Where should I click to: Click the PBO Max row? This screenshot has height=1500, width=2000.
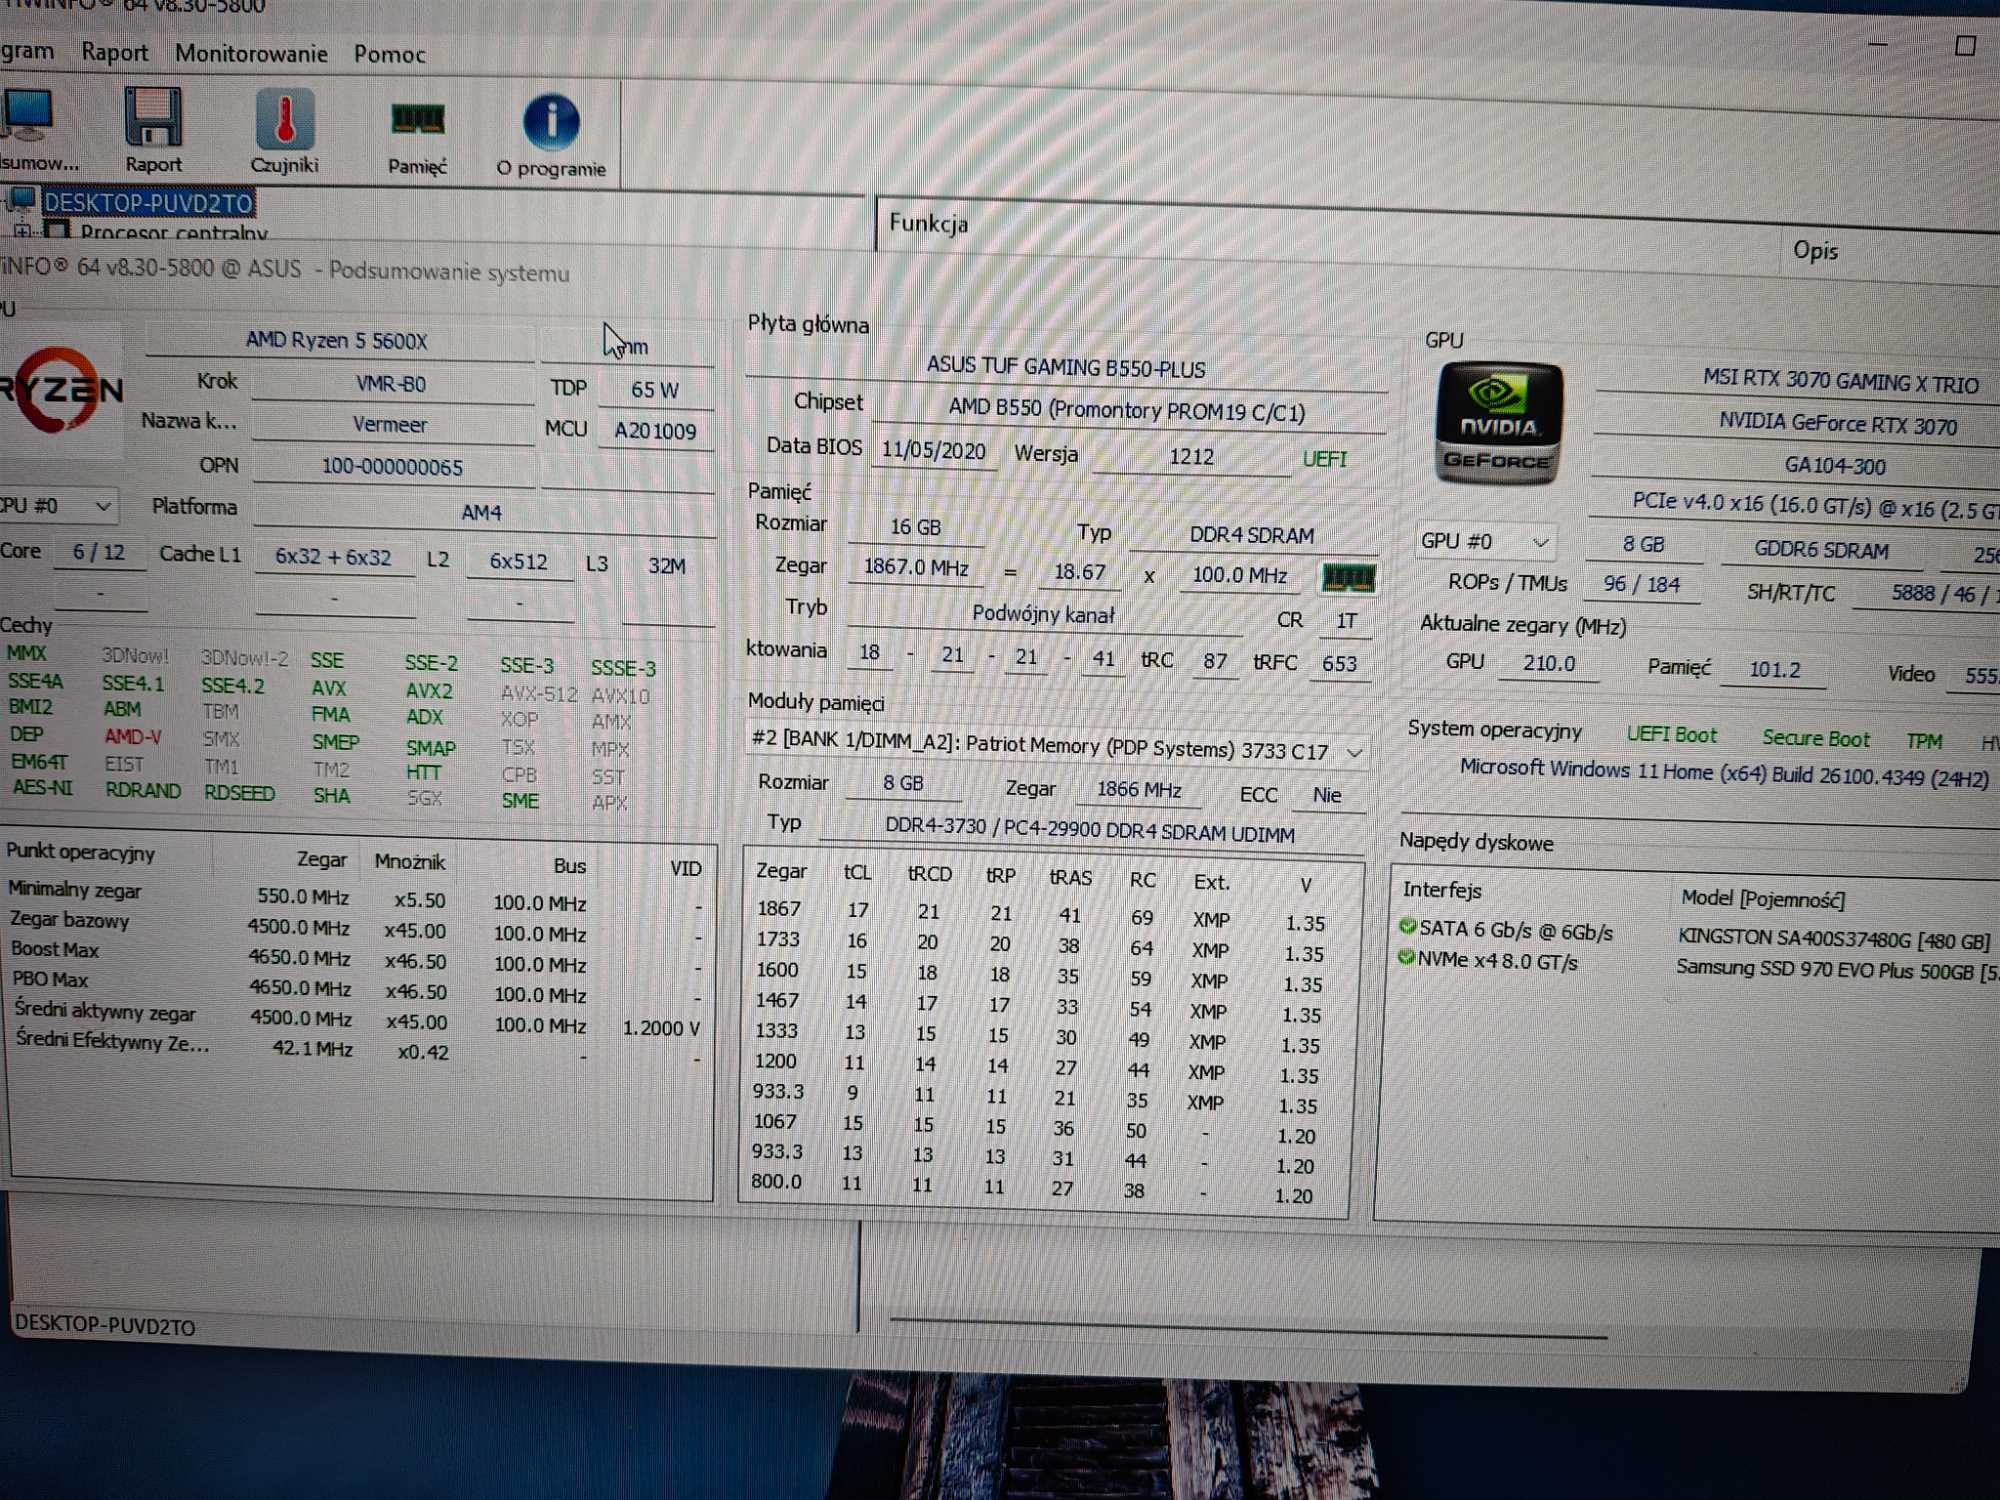[x=357, y=987]
